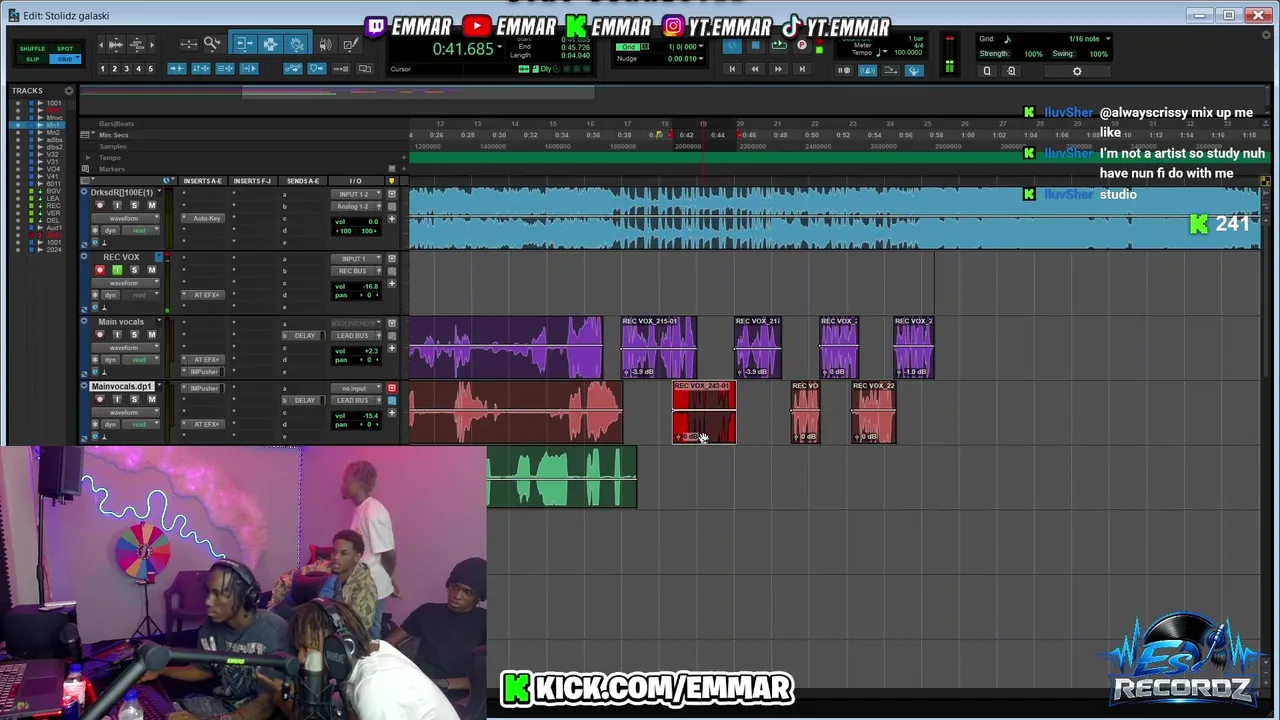Toggle input monitoring on REC VOX track
Viewport: 1280px width, 720px height.
pyautogui.click(x=117, y=270)
